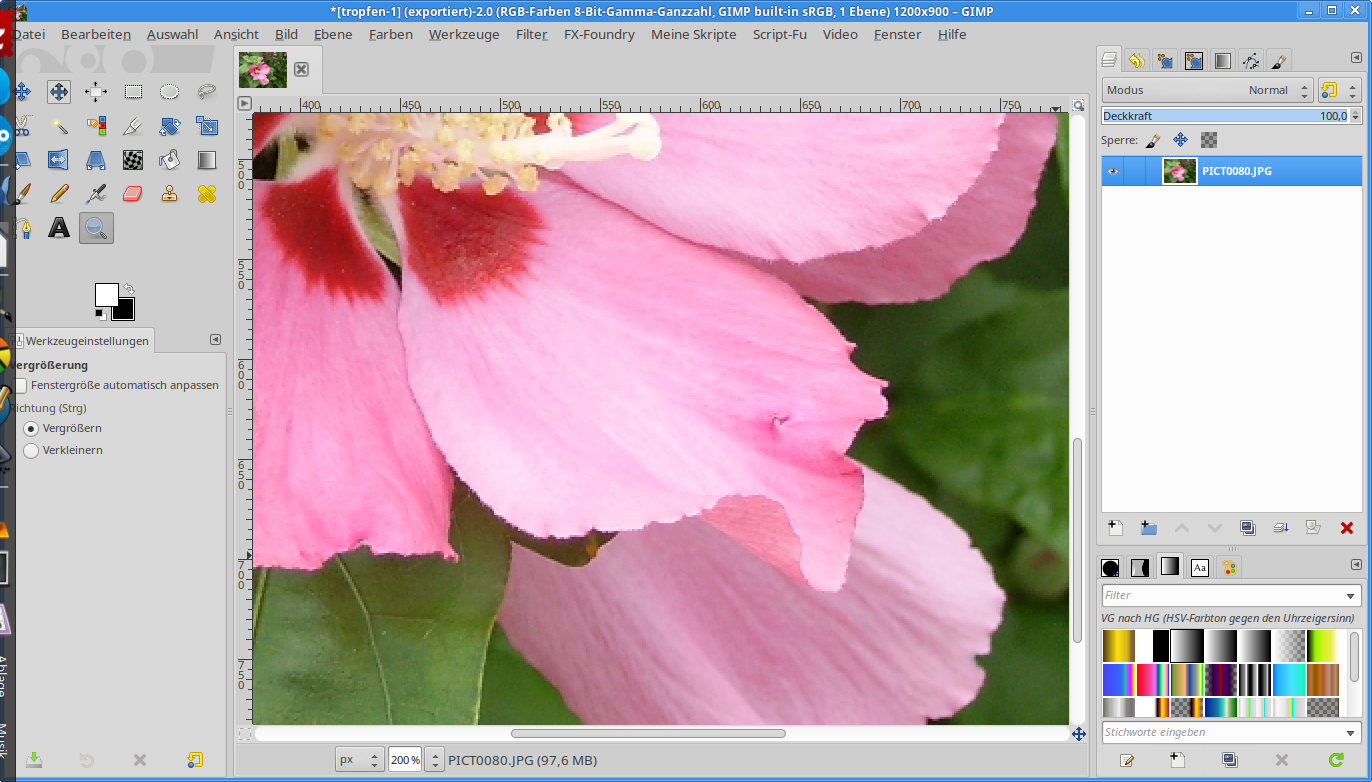Open the zoom percentage dropdown in the status bar
The height and width of the screenshot is (782, 1372).
pos(434,759)
